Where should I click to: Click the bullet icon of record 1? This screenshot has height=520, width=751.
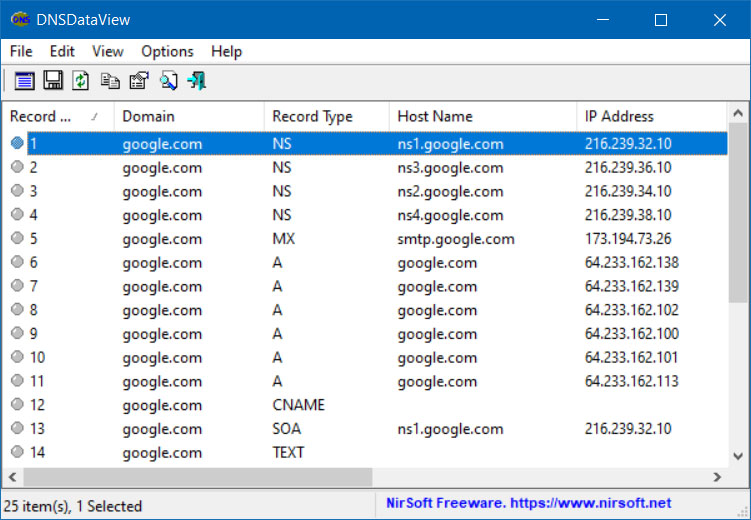tap(17, 143)
